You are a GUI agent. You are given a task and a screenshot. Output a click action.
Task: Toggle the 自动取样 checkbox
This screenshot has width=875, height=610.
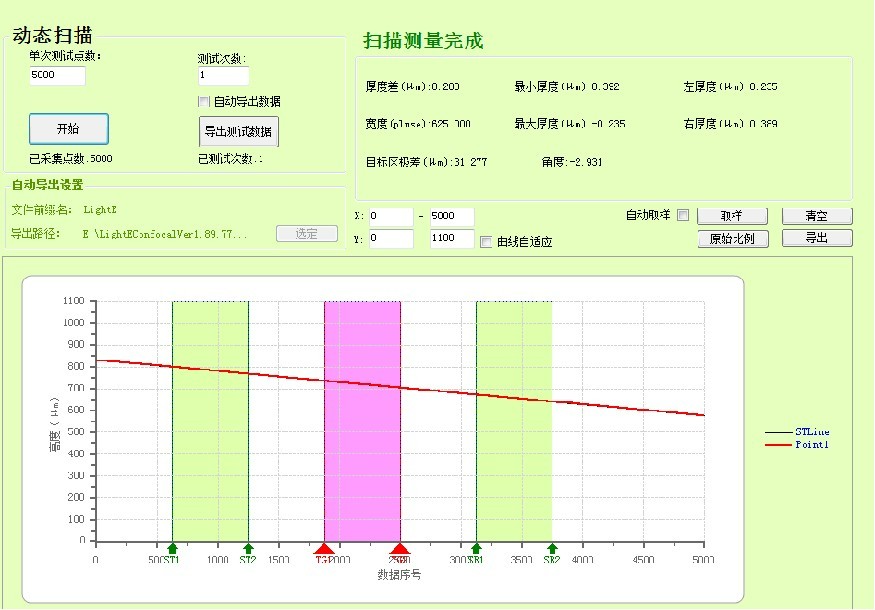pyautogui.click(x=683, y=215)
